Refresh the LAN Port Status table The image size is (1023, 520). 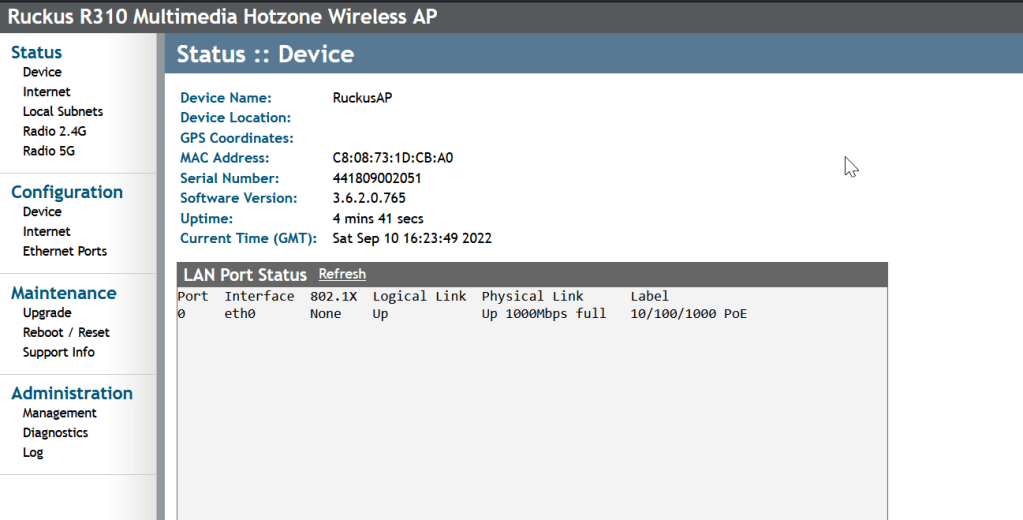[x=342, y=274]
